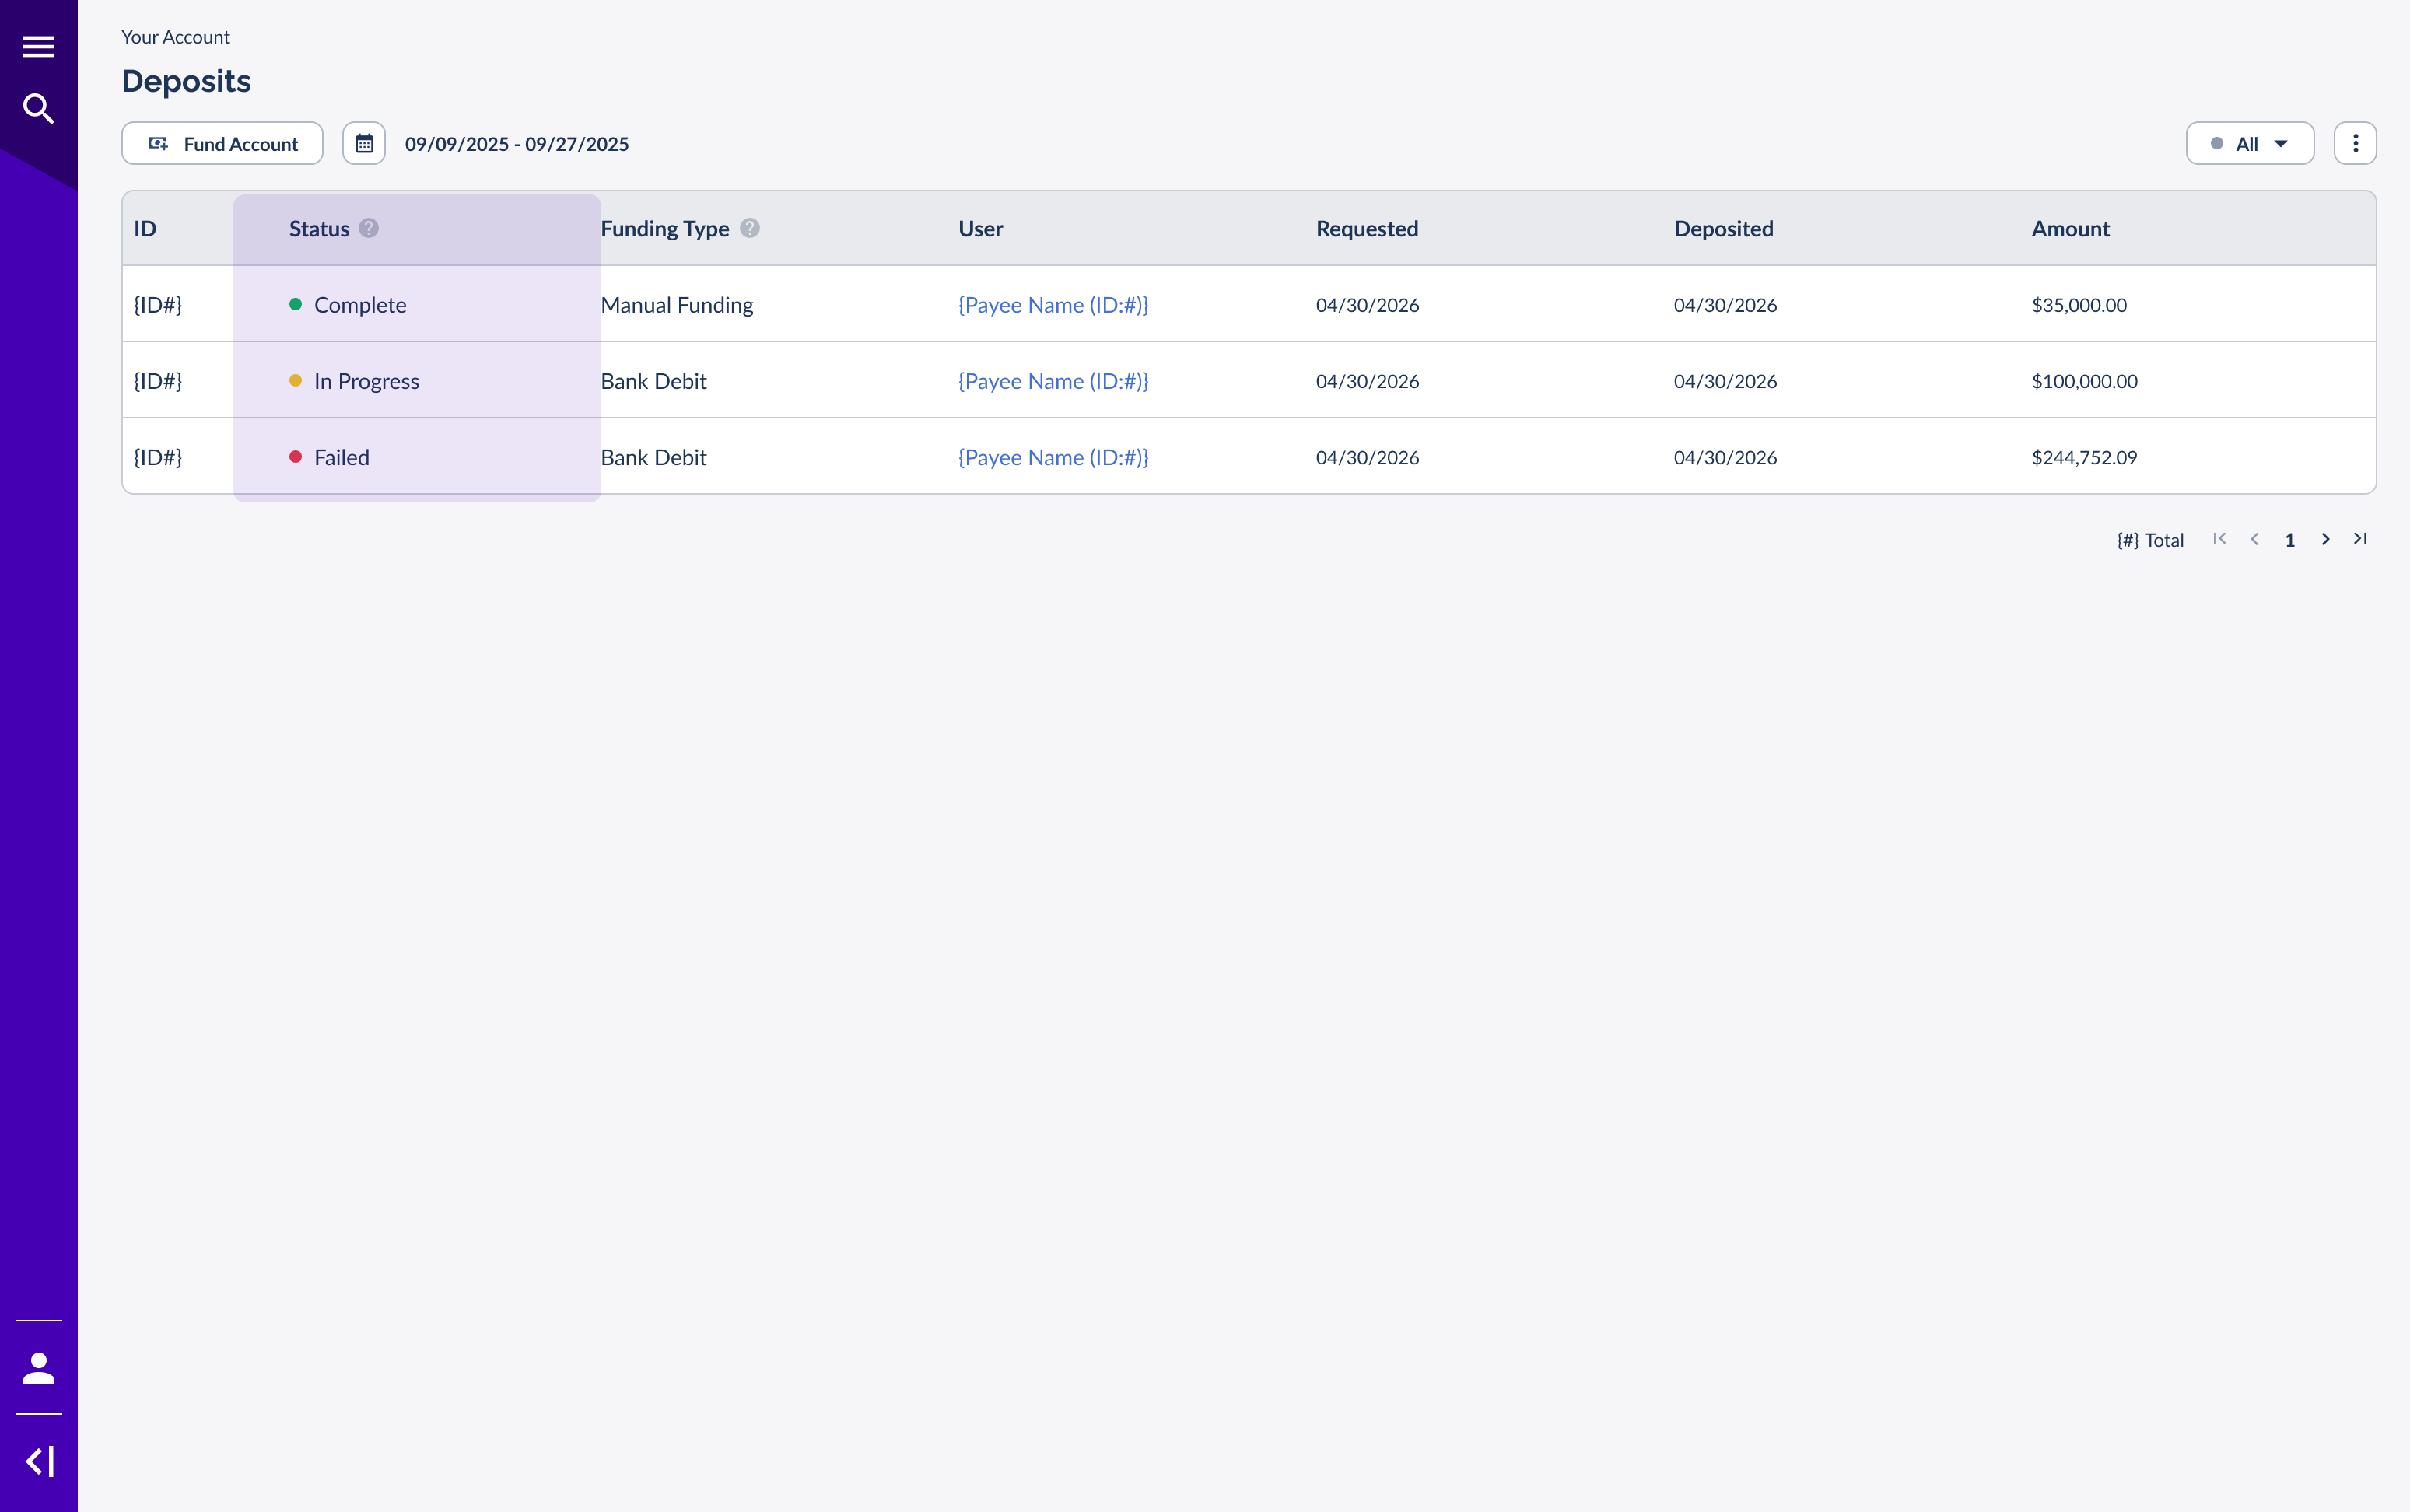Jump to the last page of results

point(2360,539)
